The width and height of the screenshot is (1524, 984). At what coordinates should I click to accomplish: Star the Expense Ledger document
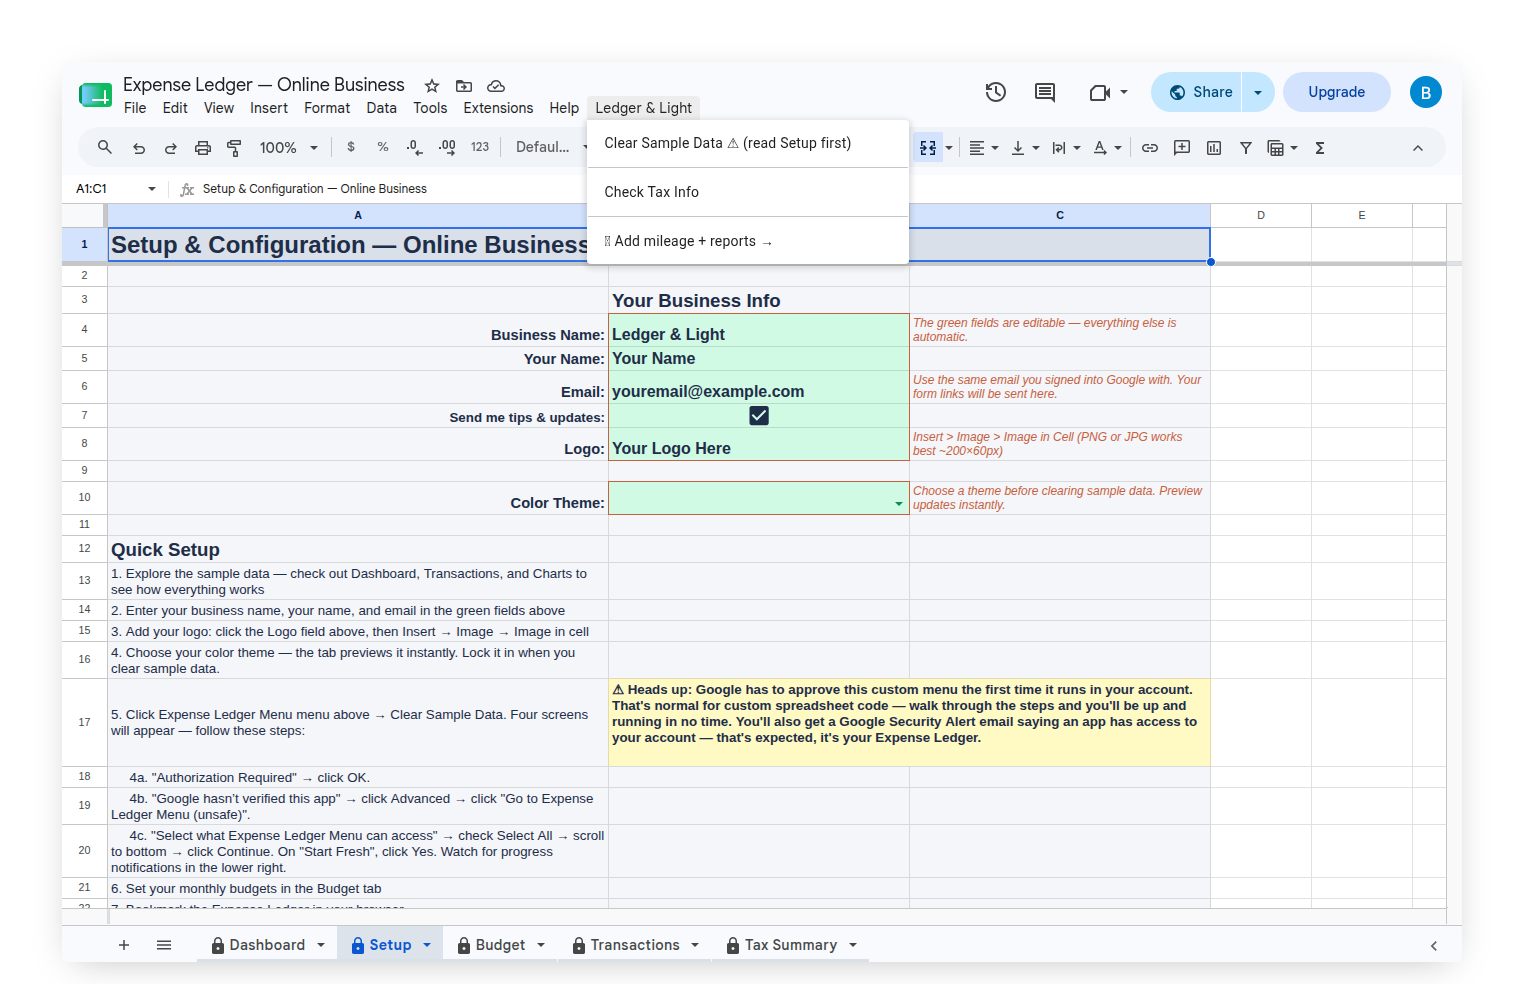click(432, 86)
